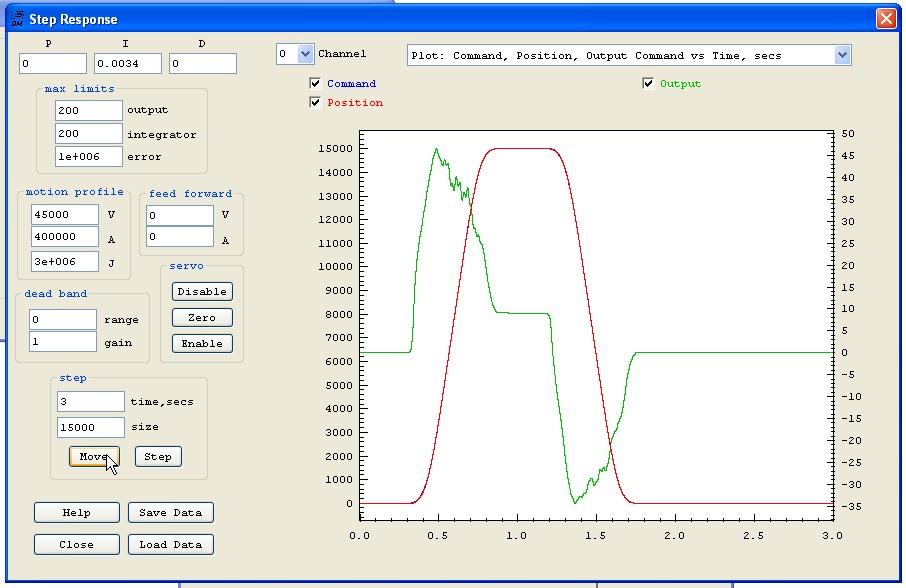Screen dimensions: 906x588
Task: Click the P gain input field
Action: click(52, 64)
